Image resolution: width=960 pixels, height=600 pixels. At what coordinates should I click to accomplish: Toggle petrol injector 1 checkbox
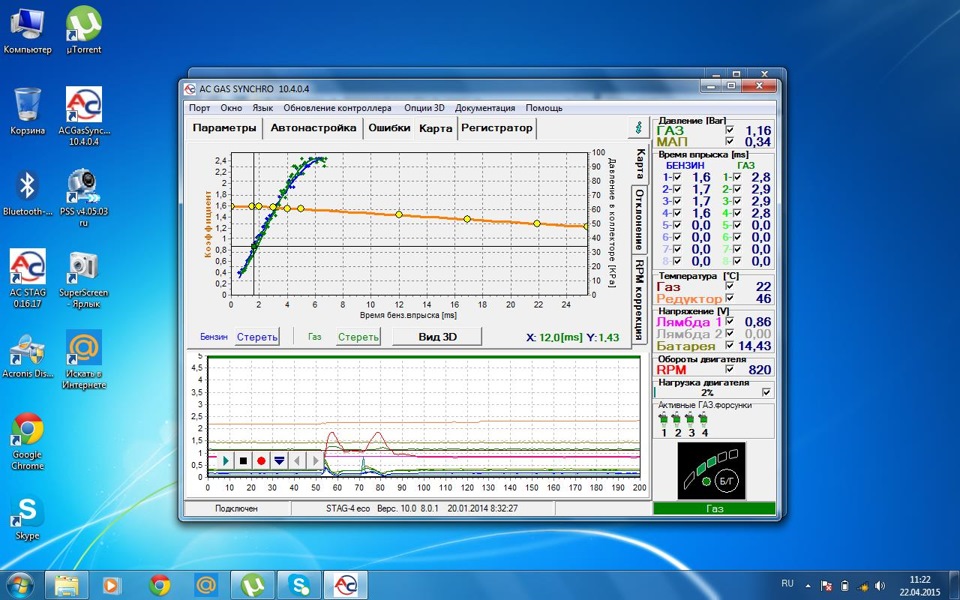pyautogui.click(x=677, y=177)
